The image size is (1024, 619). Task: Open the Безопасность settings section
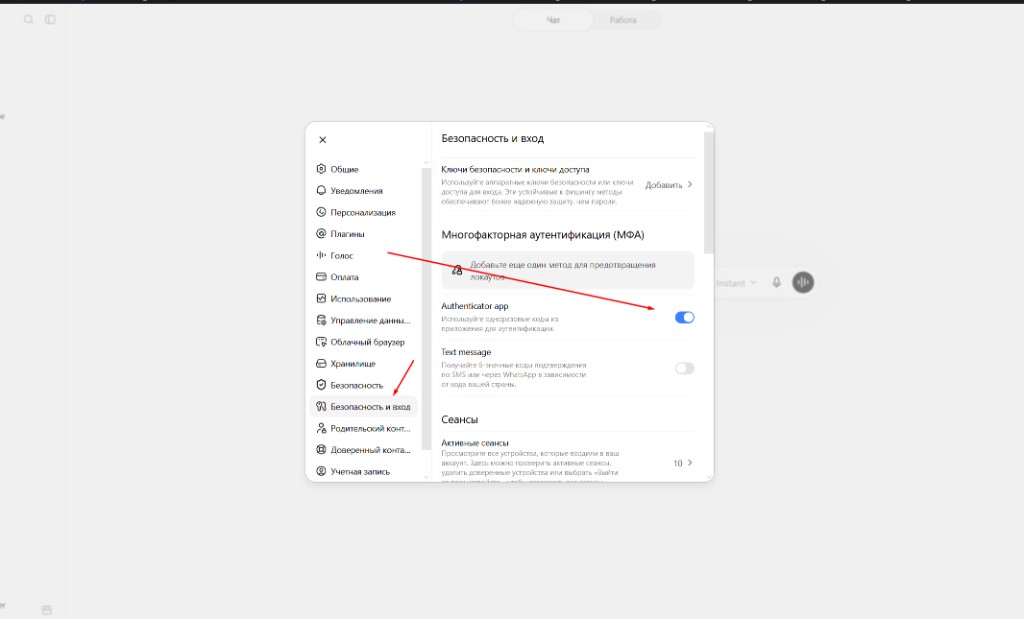[364, 385]
